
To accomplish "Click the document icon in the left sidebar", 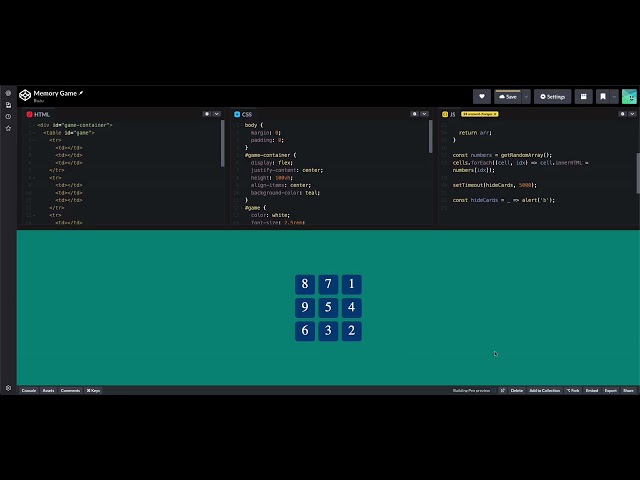I will click(8, 105).
